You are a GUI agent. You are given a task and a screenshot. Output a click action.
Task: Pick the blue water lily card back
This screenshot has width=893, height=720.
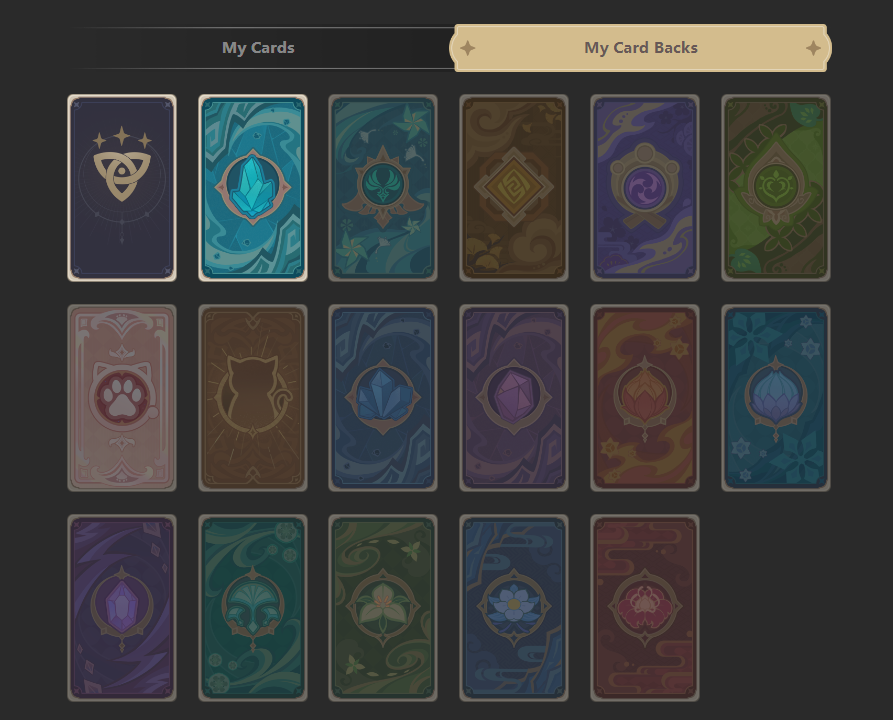pos(514,608)
